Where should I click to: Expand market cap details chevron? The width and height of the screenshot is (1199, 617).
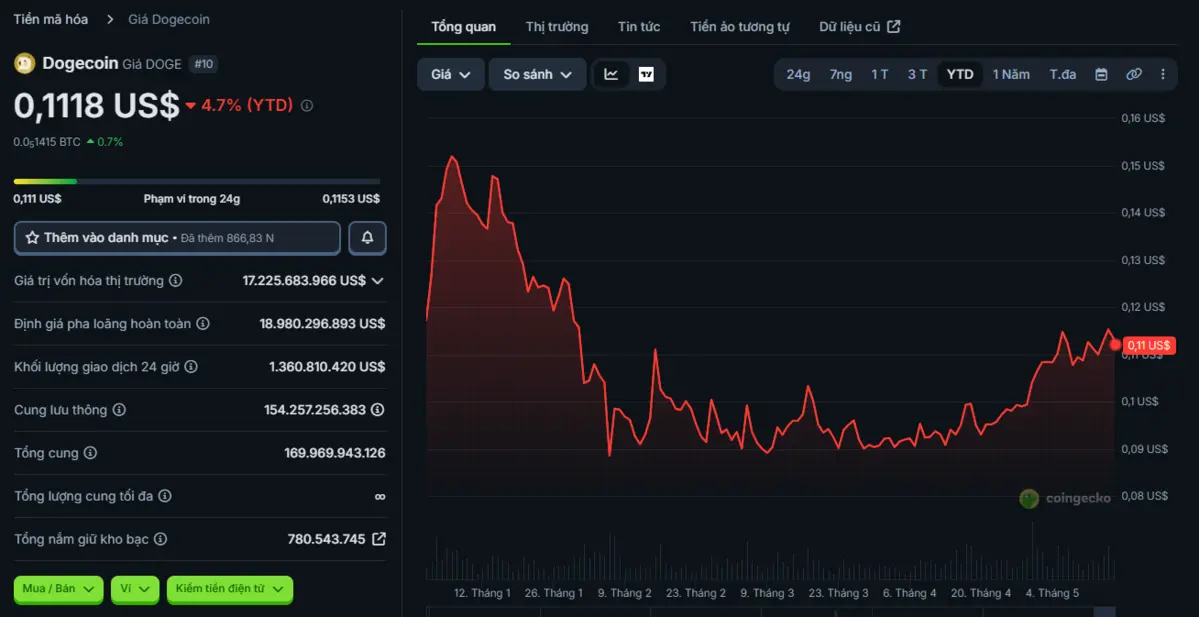coord(377,281)
